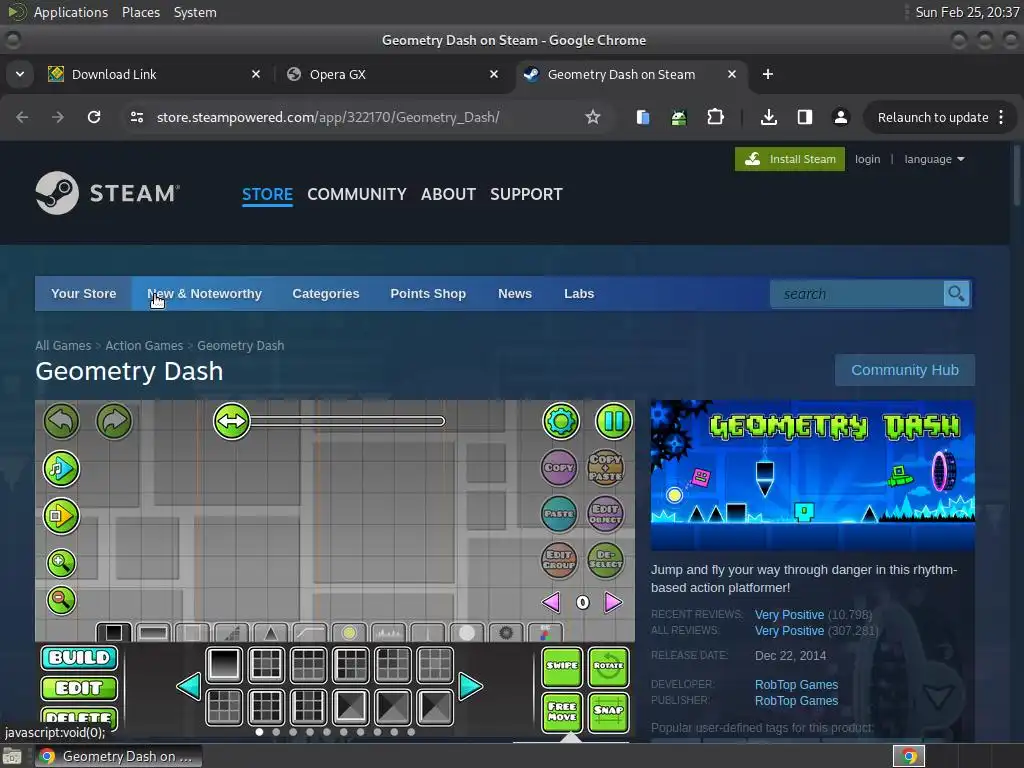Viewport: 1024px width, 768px height.
Task: Click the Copy round button in editor
Action: tap(559, 468)
